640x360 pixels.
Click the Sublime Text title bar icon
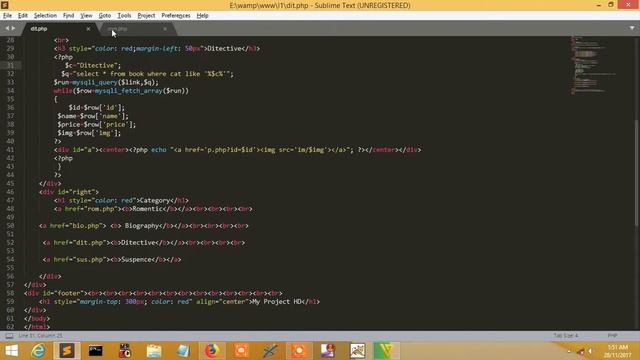pos(5,5)
